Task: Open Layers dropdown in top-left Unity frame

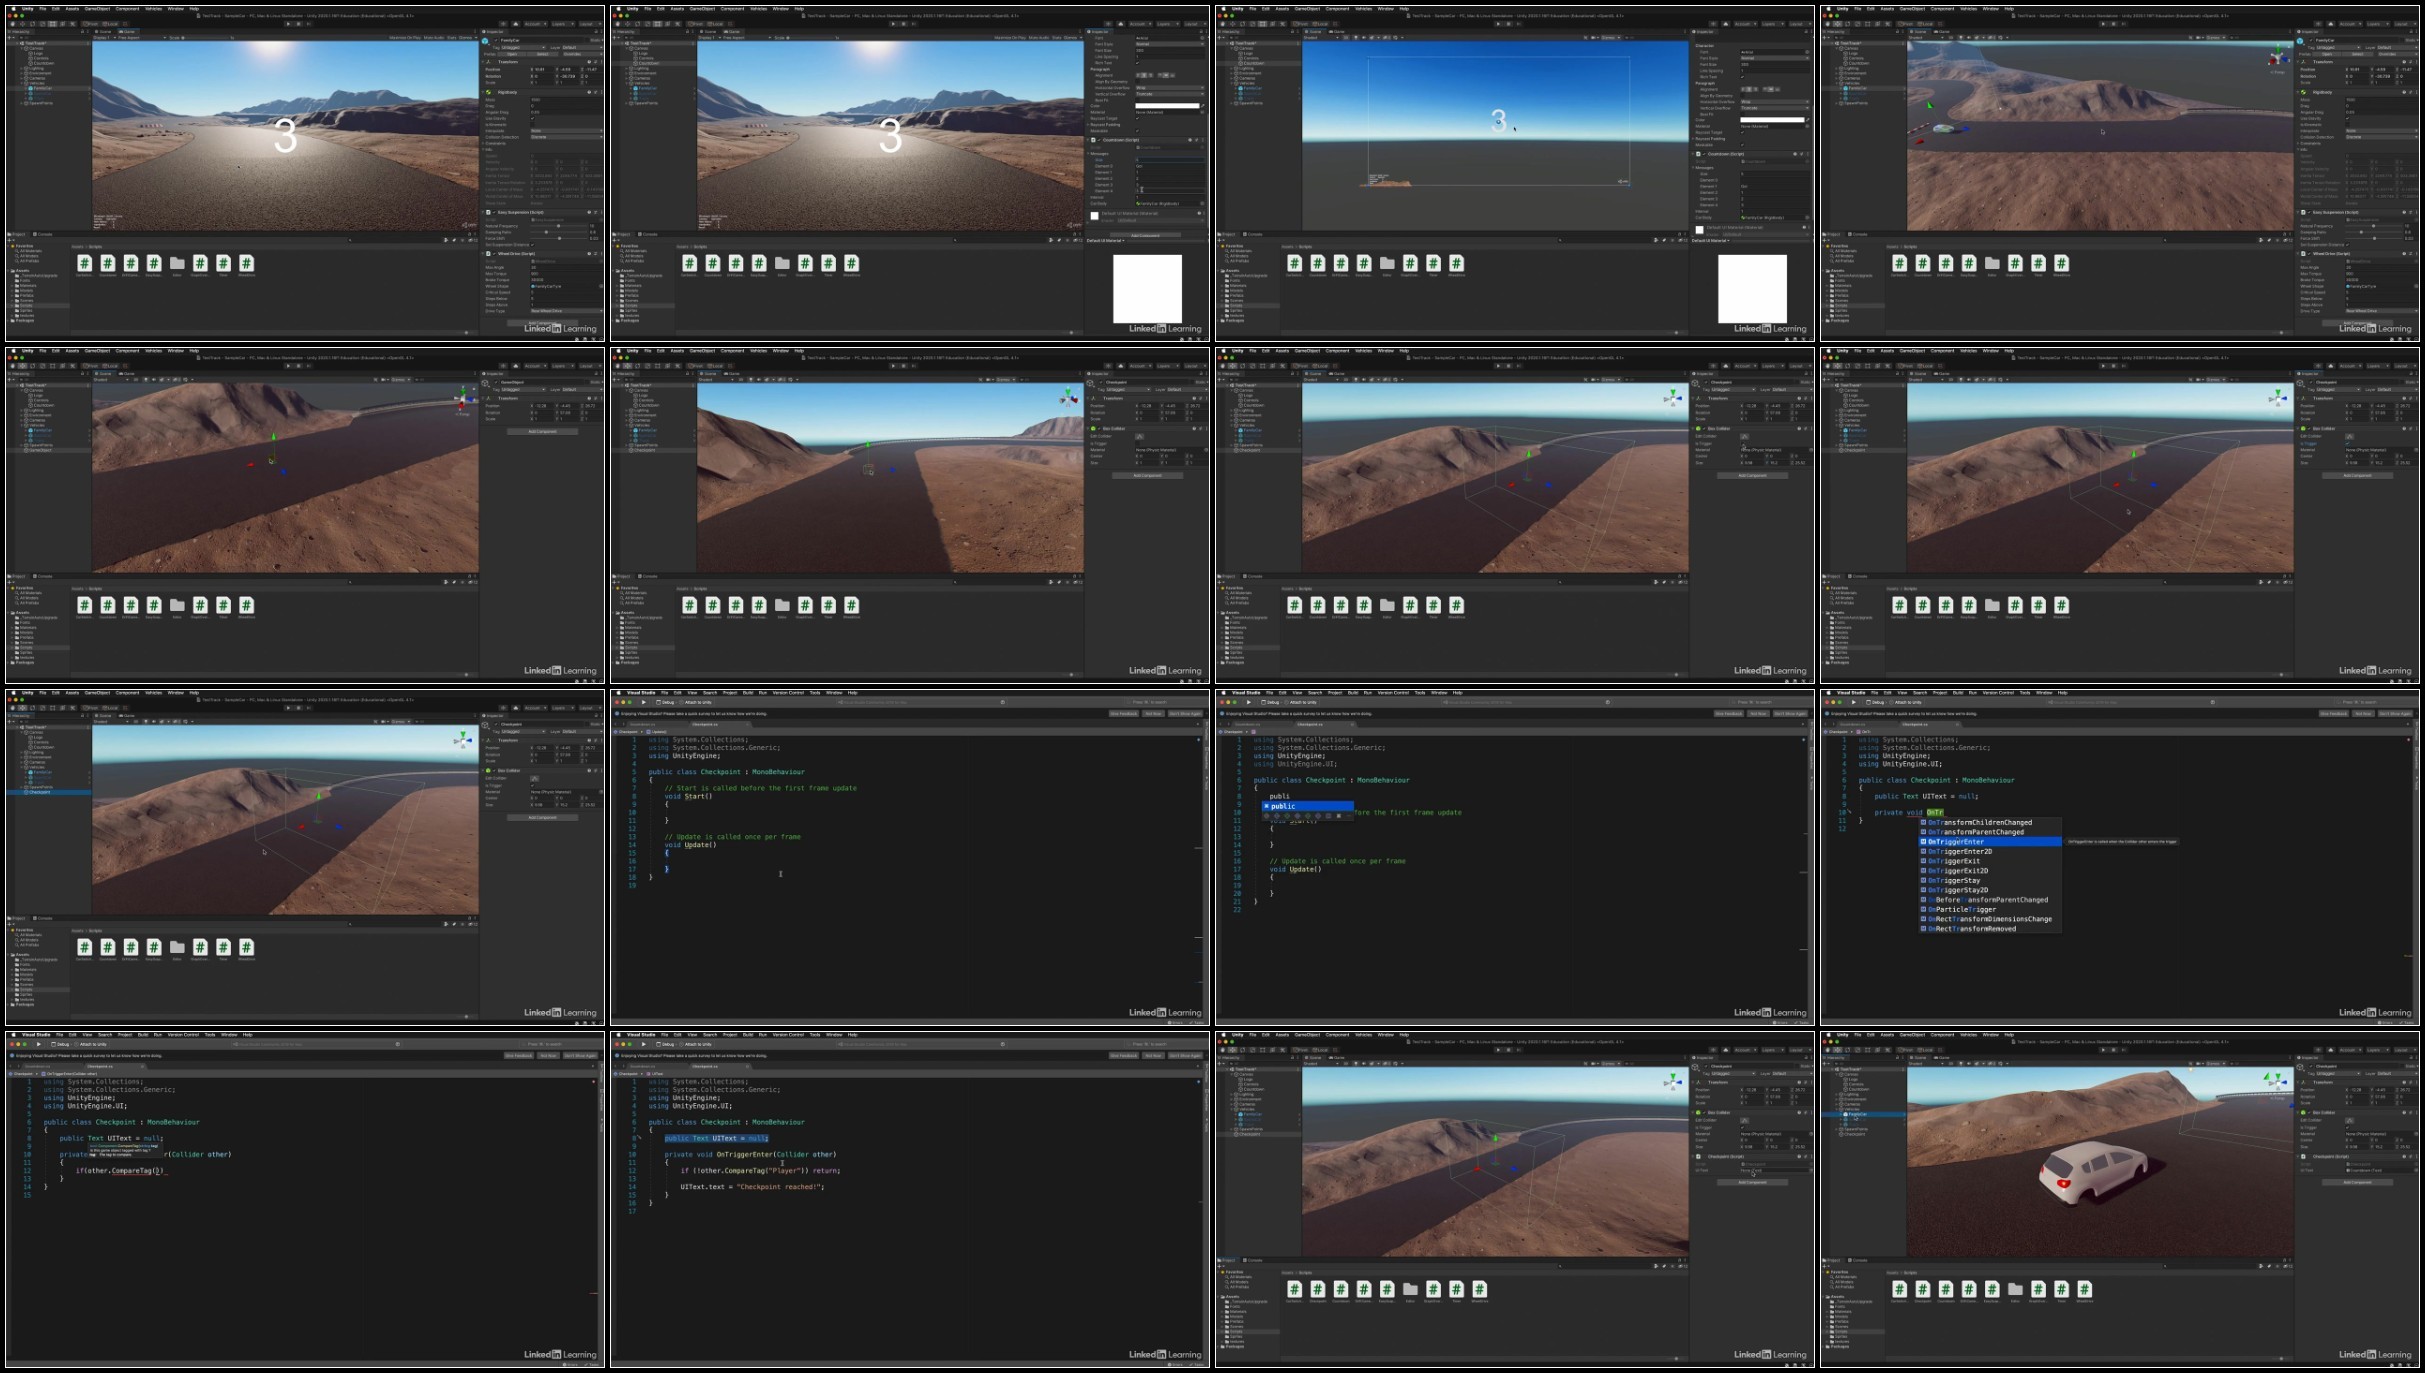Action: pos(563,24)
